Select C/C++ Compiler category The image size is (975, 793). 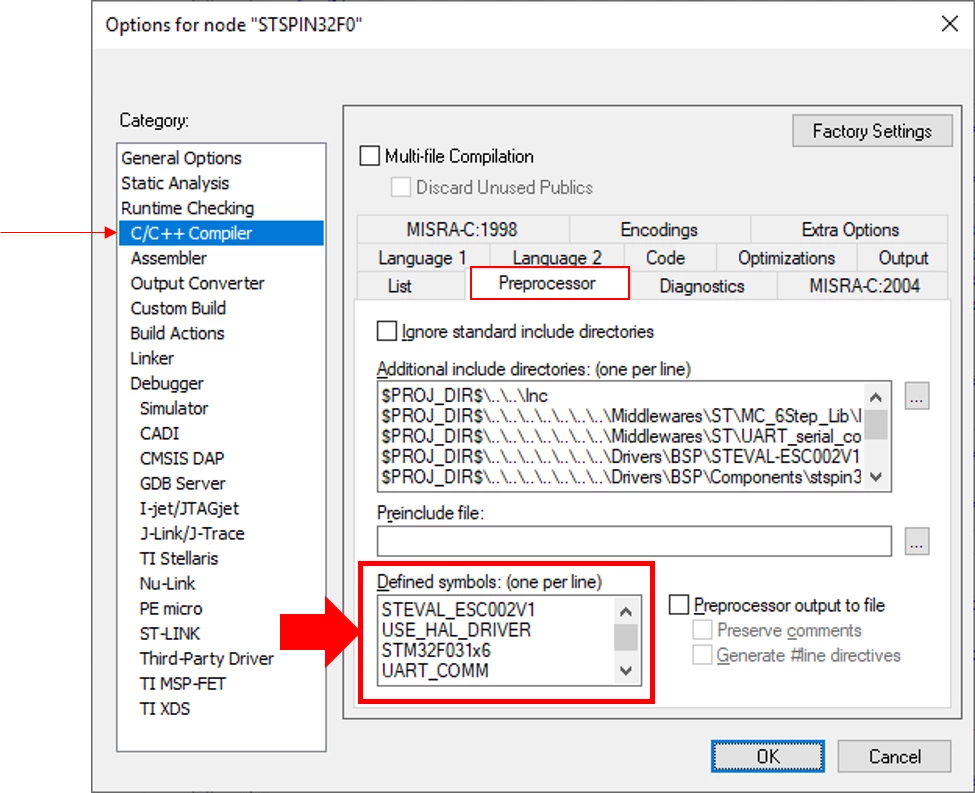click(x=221, y=233)
